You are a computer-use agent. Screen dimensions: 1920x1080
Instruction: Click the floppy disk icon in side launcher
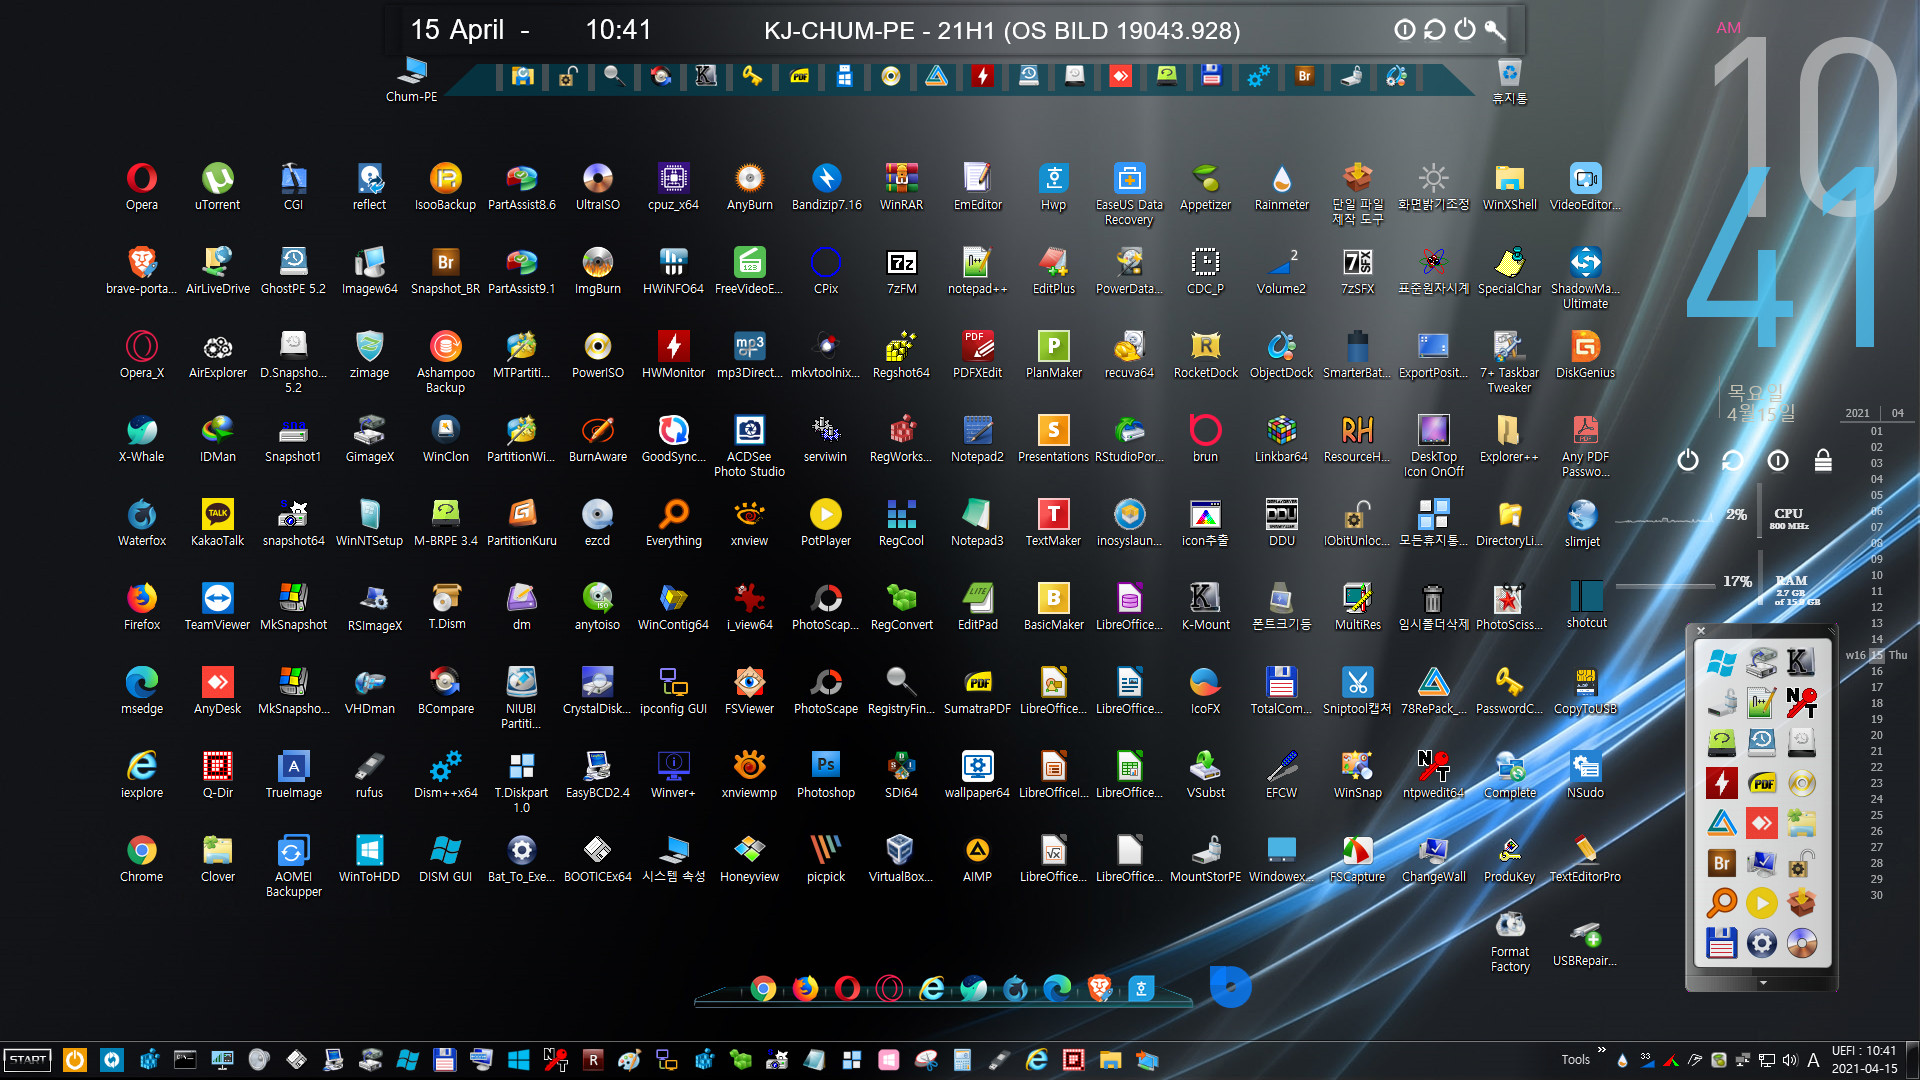(1721, 943)
